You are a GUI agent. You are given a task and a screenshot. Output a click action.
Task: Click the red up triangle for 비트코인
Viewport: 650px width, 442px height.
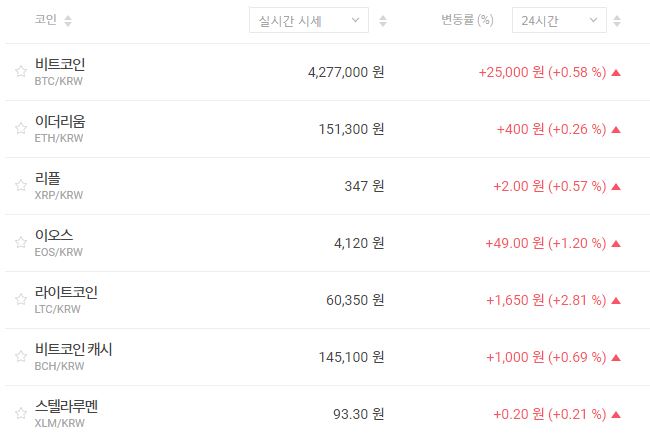click(616, 72)
